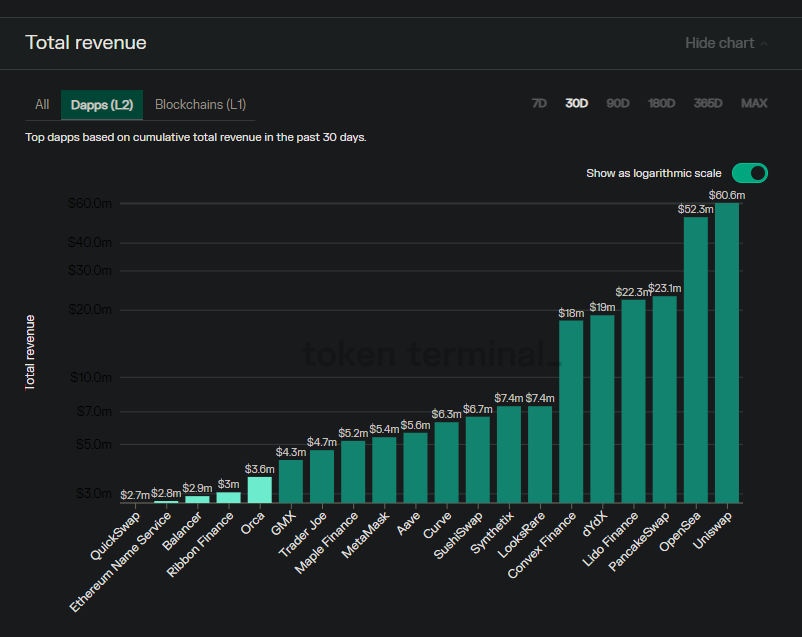Select the OpenSea revenue bar
The height and width of the screenshot is (637, 802).
[x=696, y=360]
